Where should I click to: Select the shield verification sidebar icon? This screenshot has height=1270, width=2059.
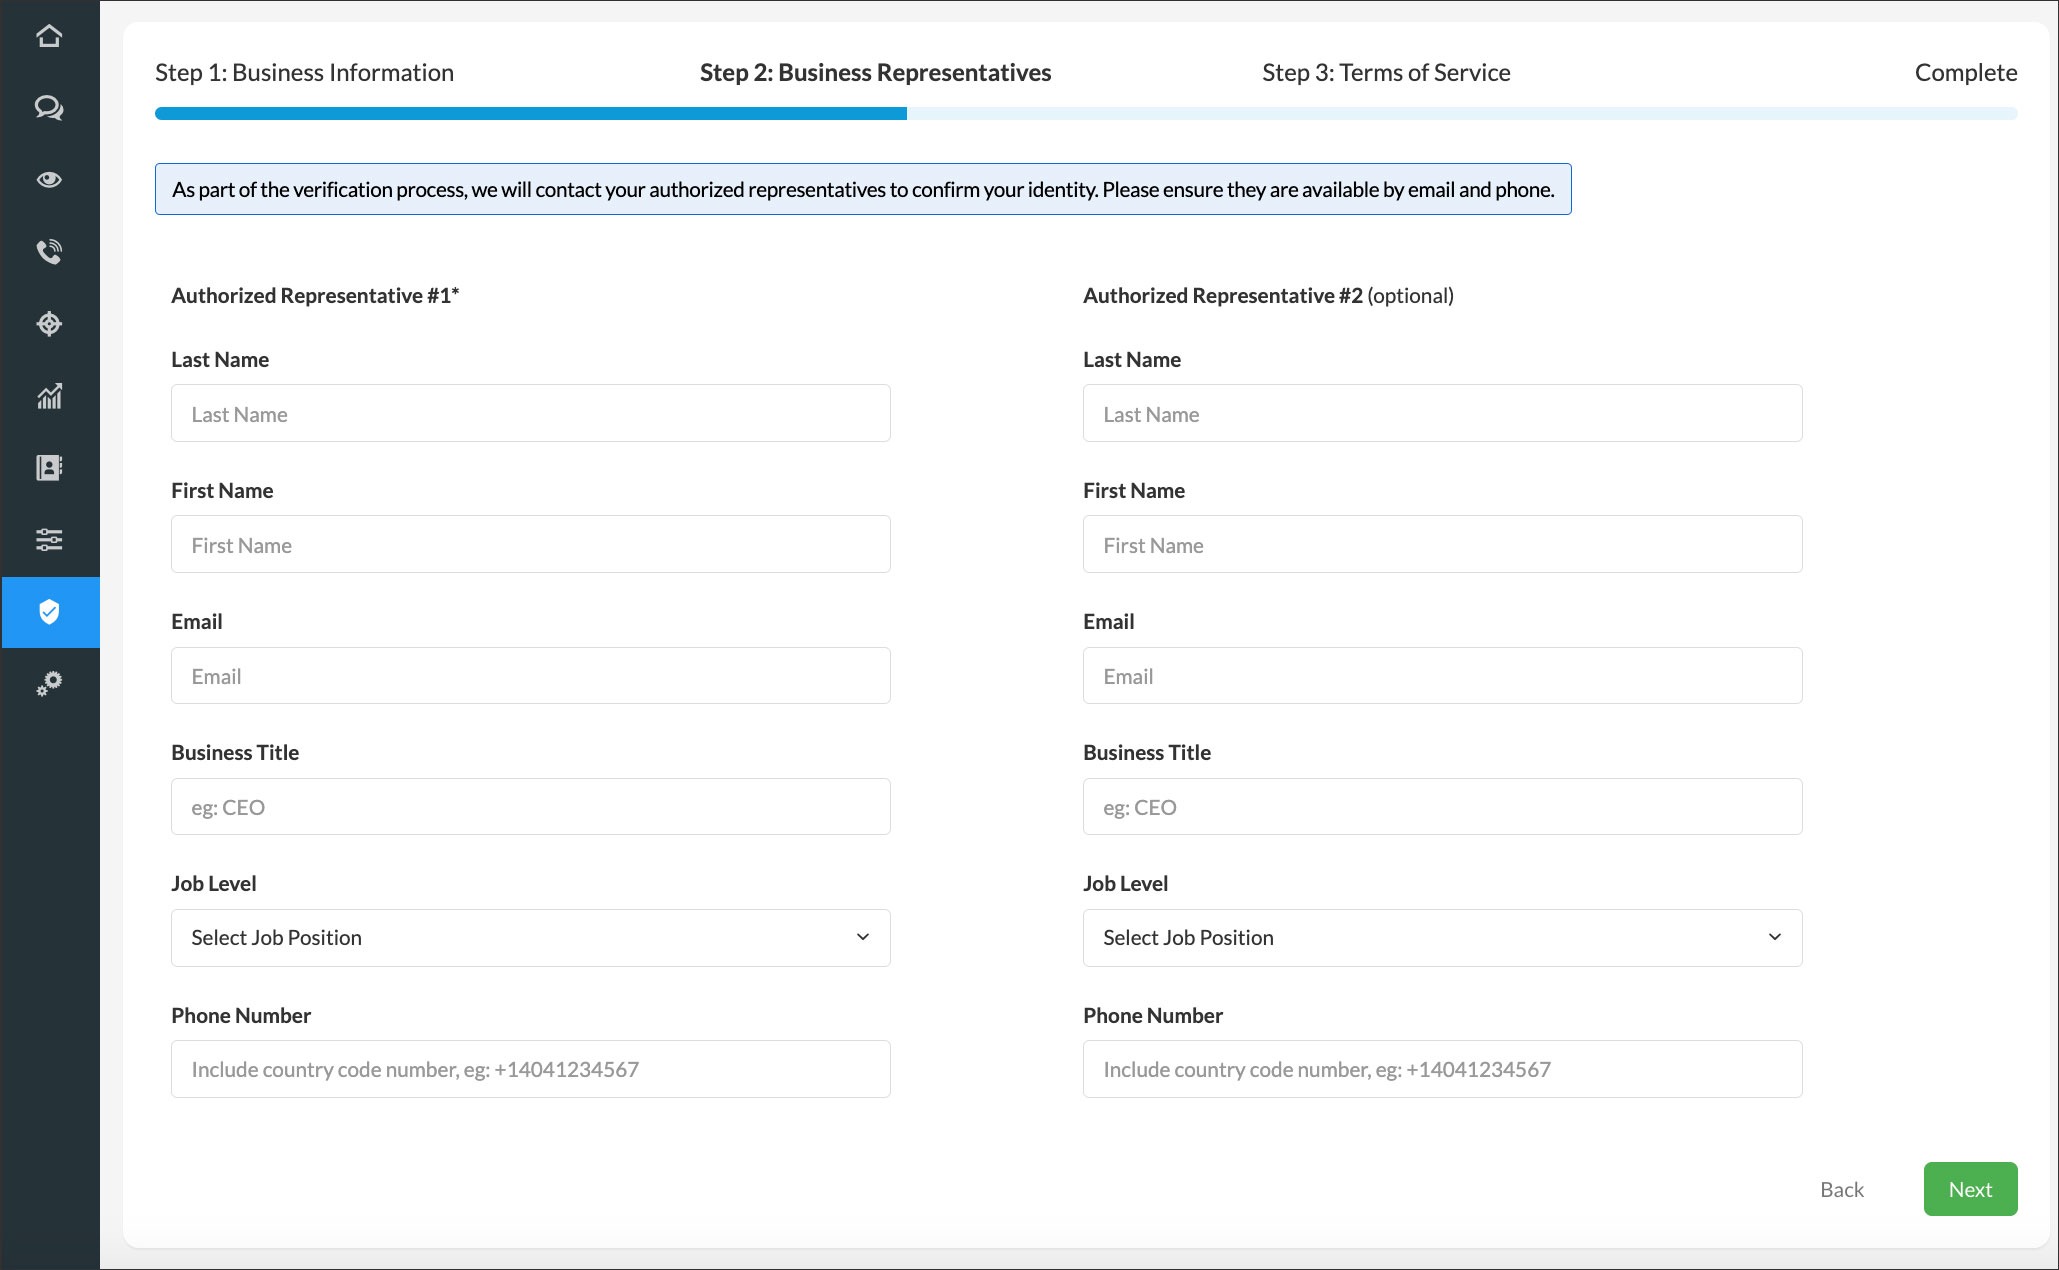49,612
